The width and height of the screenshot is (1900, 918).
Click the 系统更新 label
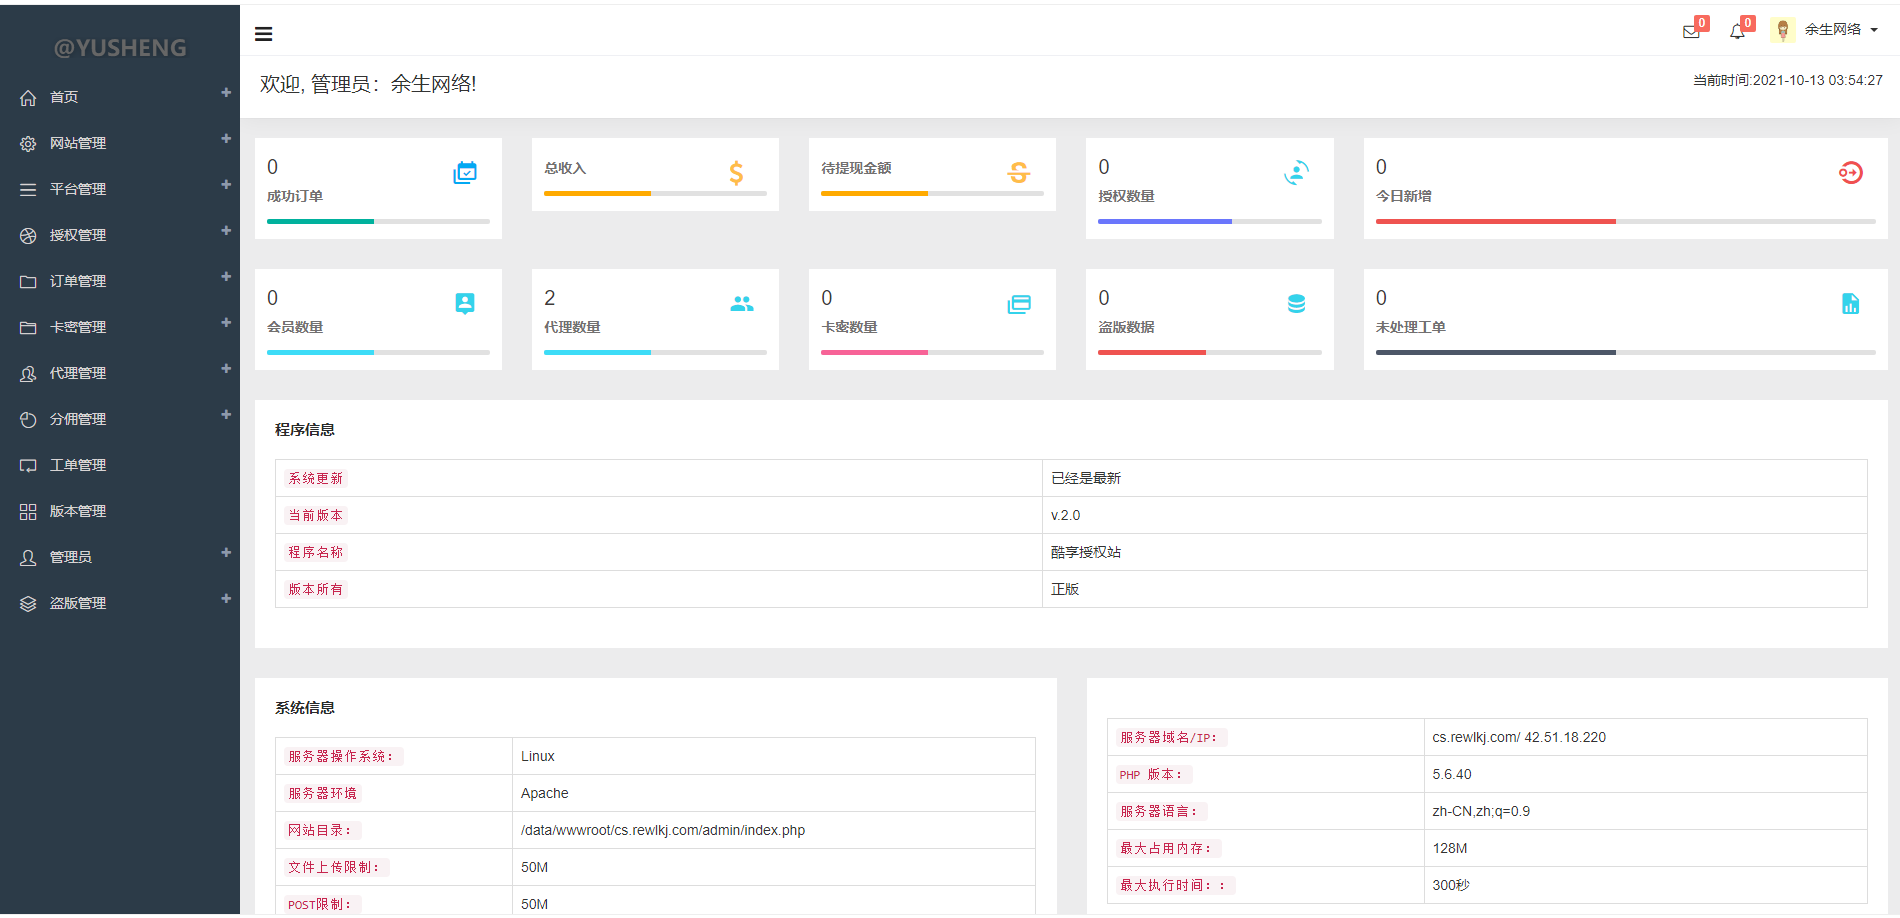pyautogui.click(x=316, y=478)
